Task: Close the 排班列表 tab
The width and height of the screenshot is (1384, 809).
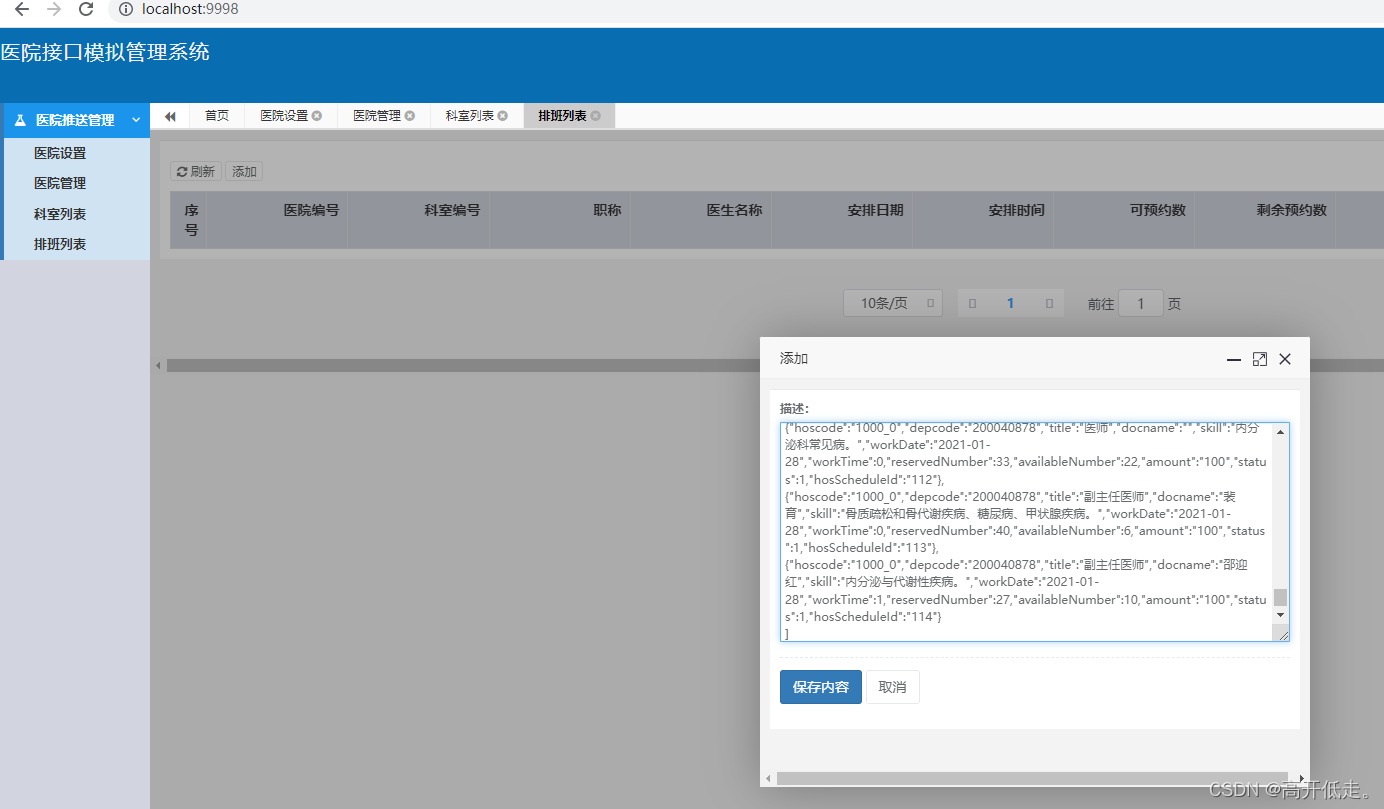Action: pyautogui.click(x=596, y=116)
